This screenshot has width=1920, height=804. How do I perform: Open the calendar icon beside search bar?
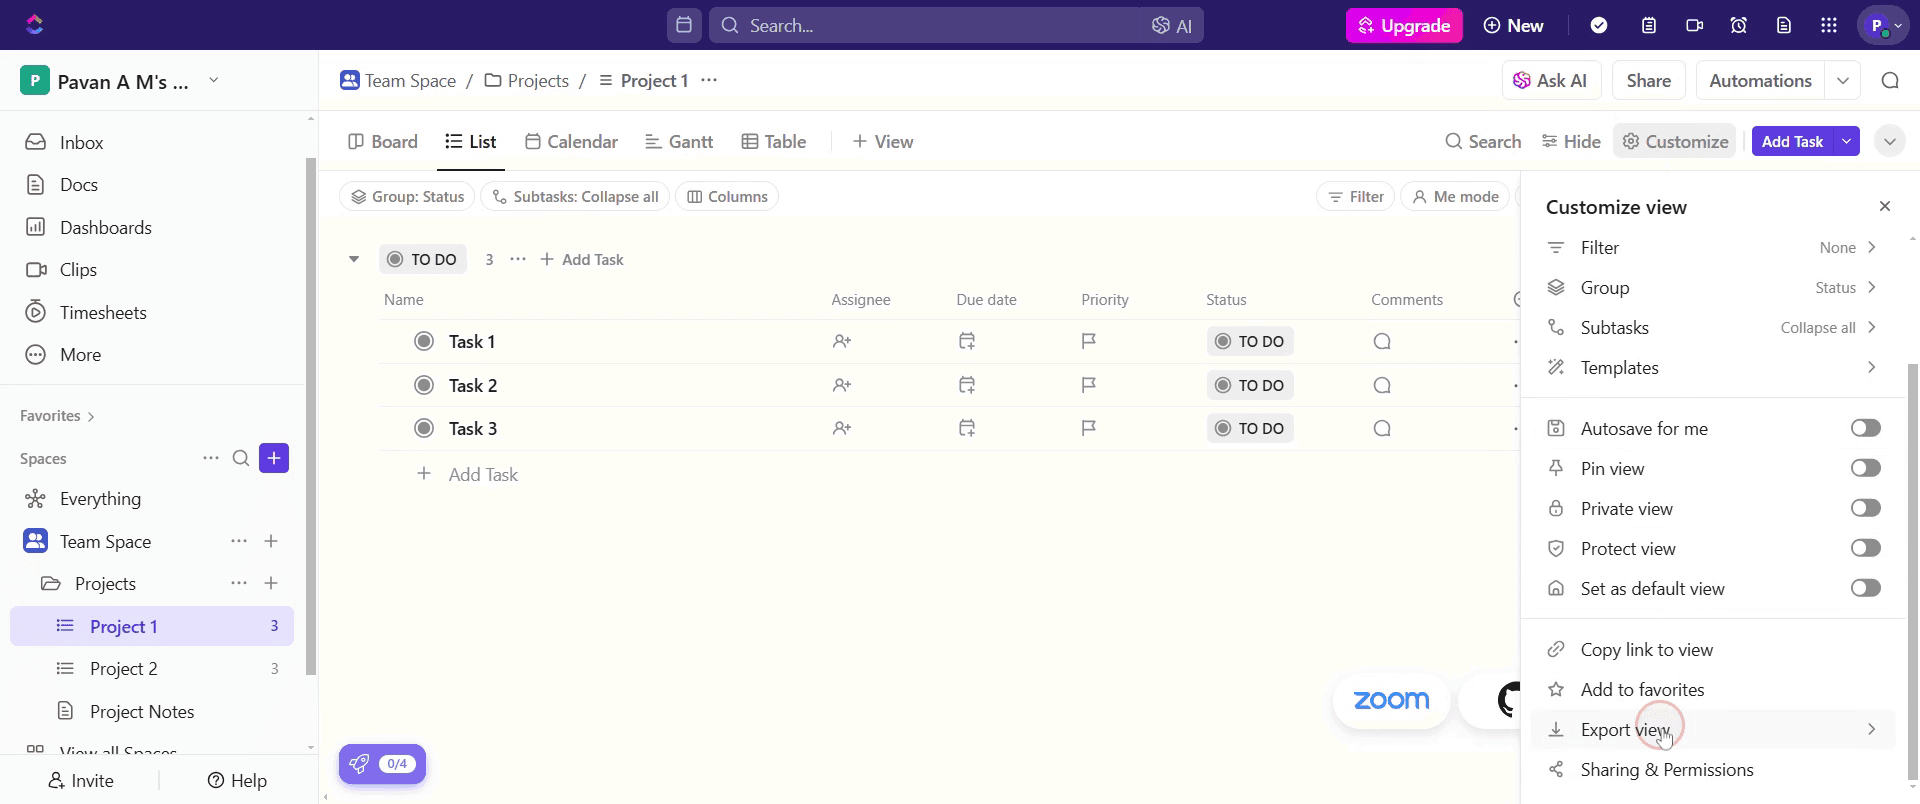coord(684,25)
